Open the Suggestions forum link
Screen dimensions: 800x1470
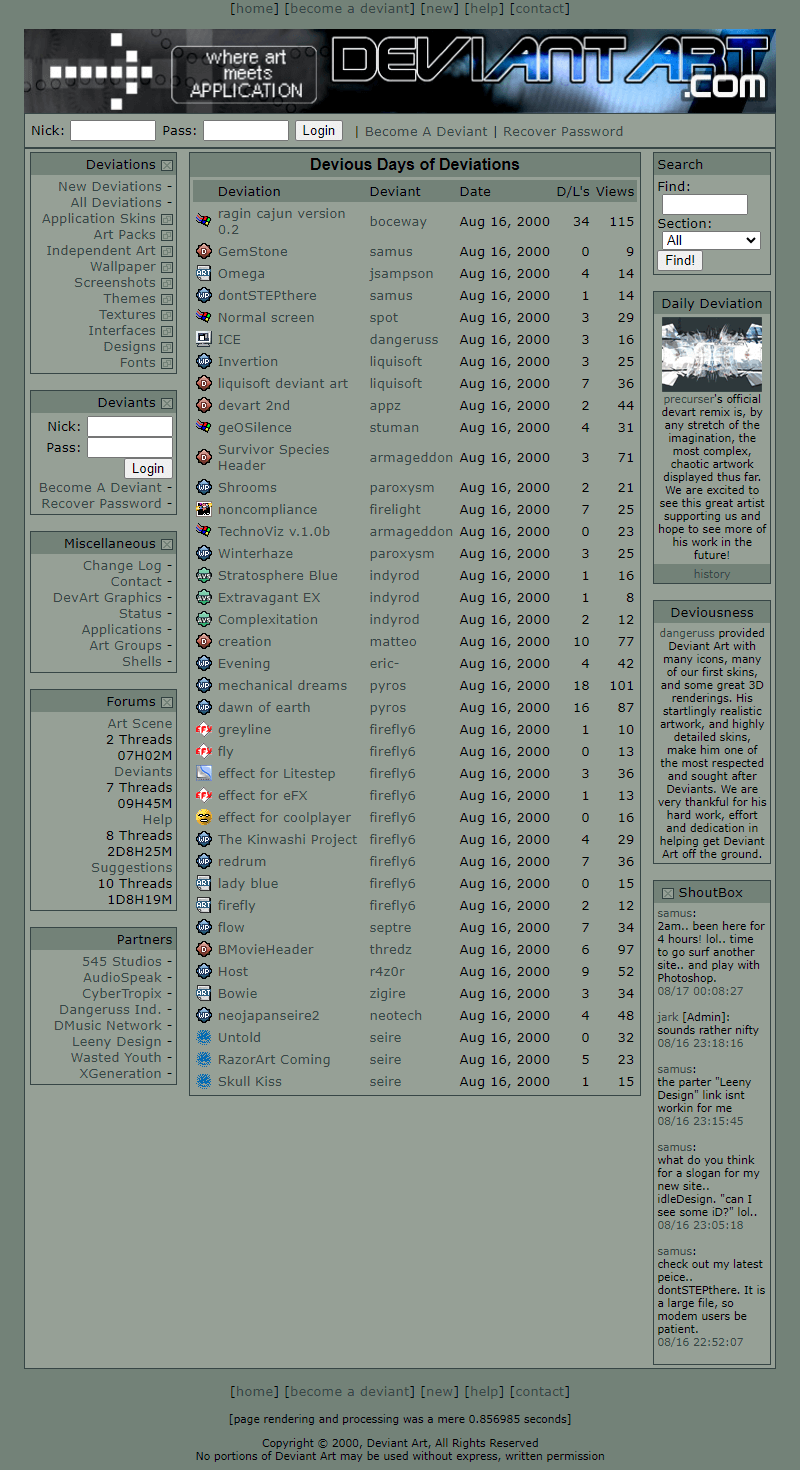tap(132, 867)
